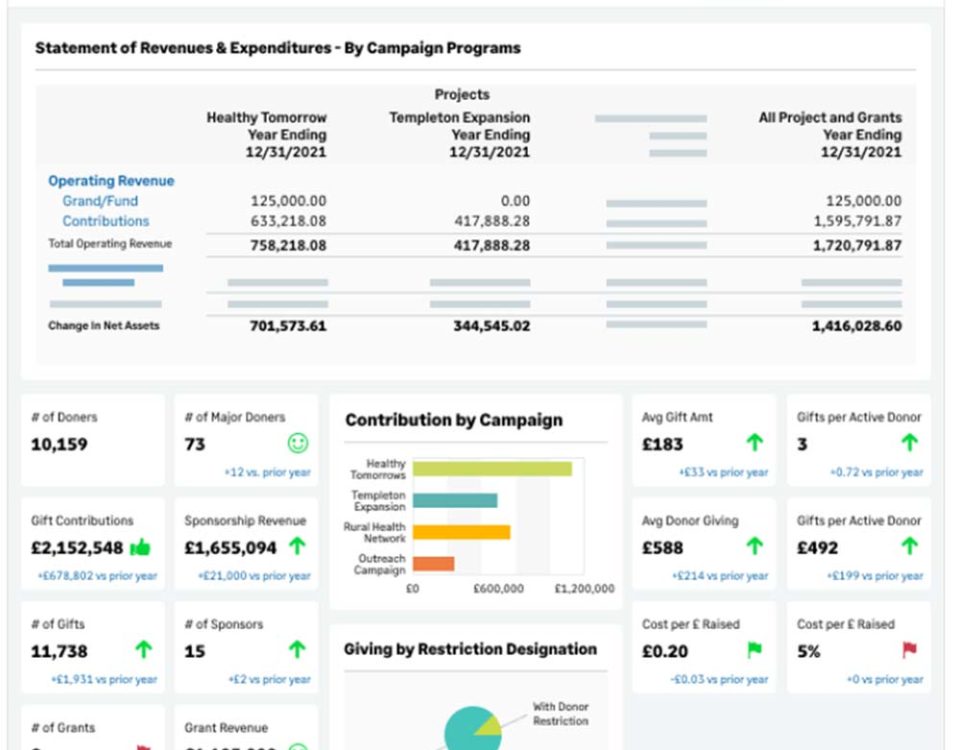Image resolution: width=960 pixels, height=750 pixels.
Task: Open the Grand/Fund row link
Action: pos(100,201)
